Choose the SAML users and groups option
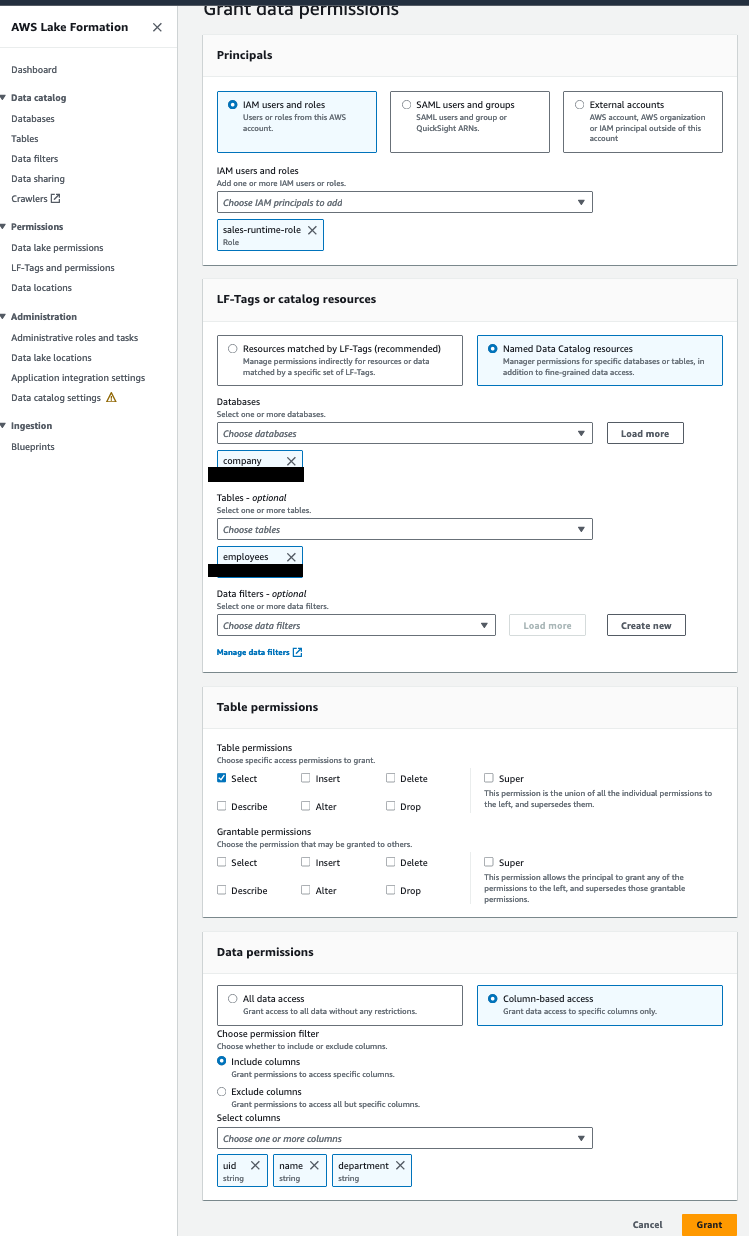The image size is (749, 1236). pyautogui.click(x=406, y=104)
